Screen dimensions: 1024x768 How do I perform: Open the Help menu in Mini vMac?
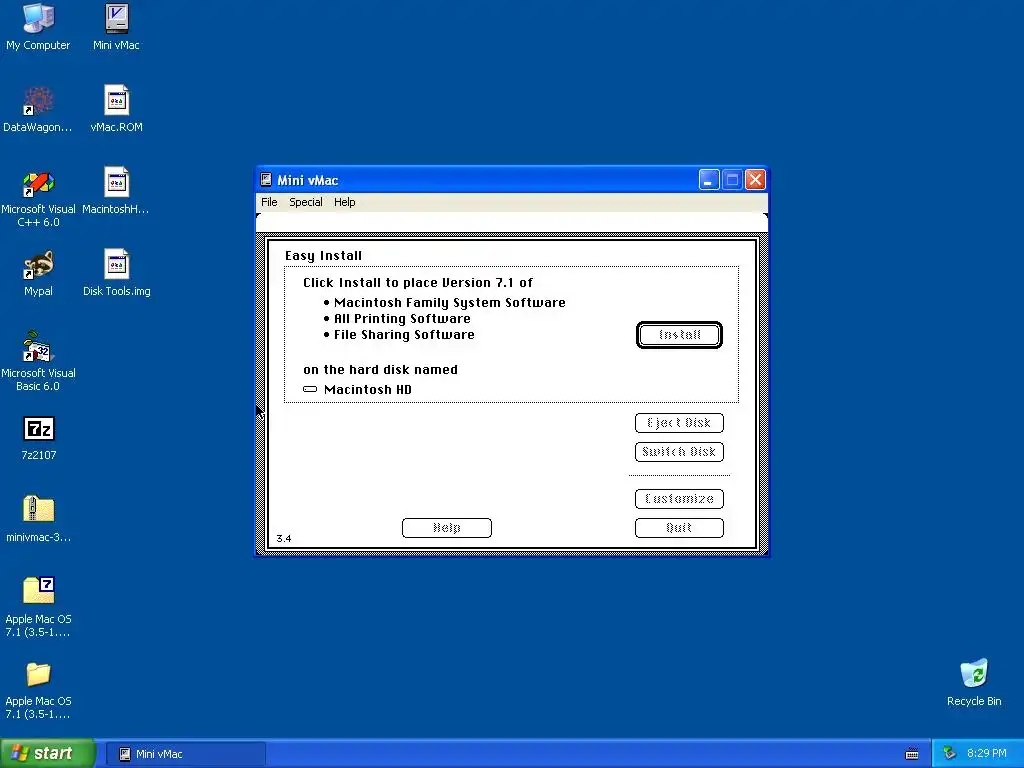[x=345, y=202]
